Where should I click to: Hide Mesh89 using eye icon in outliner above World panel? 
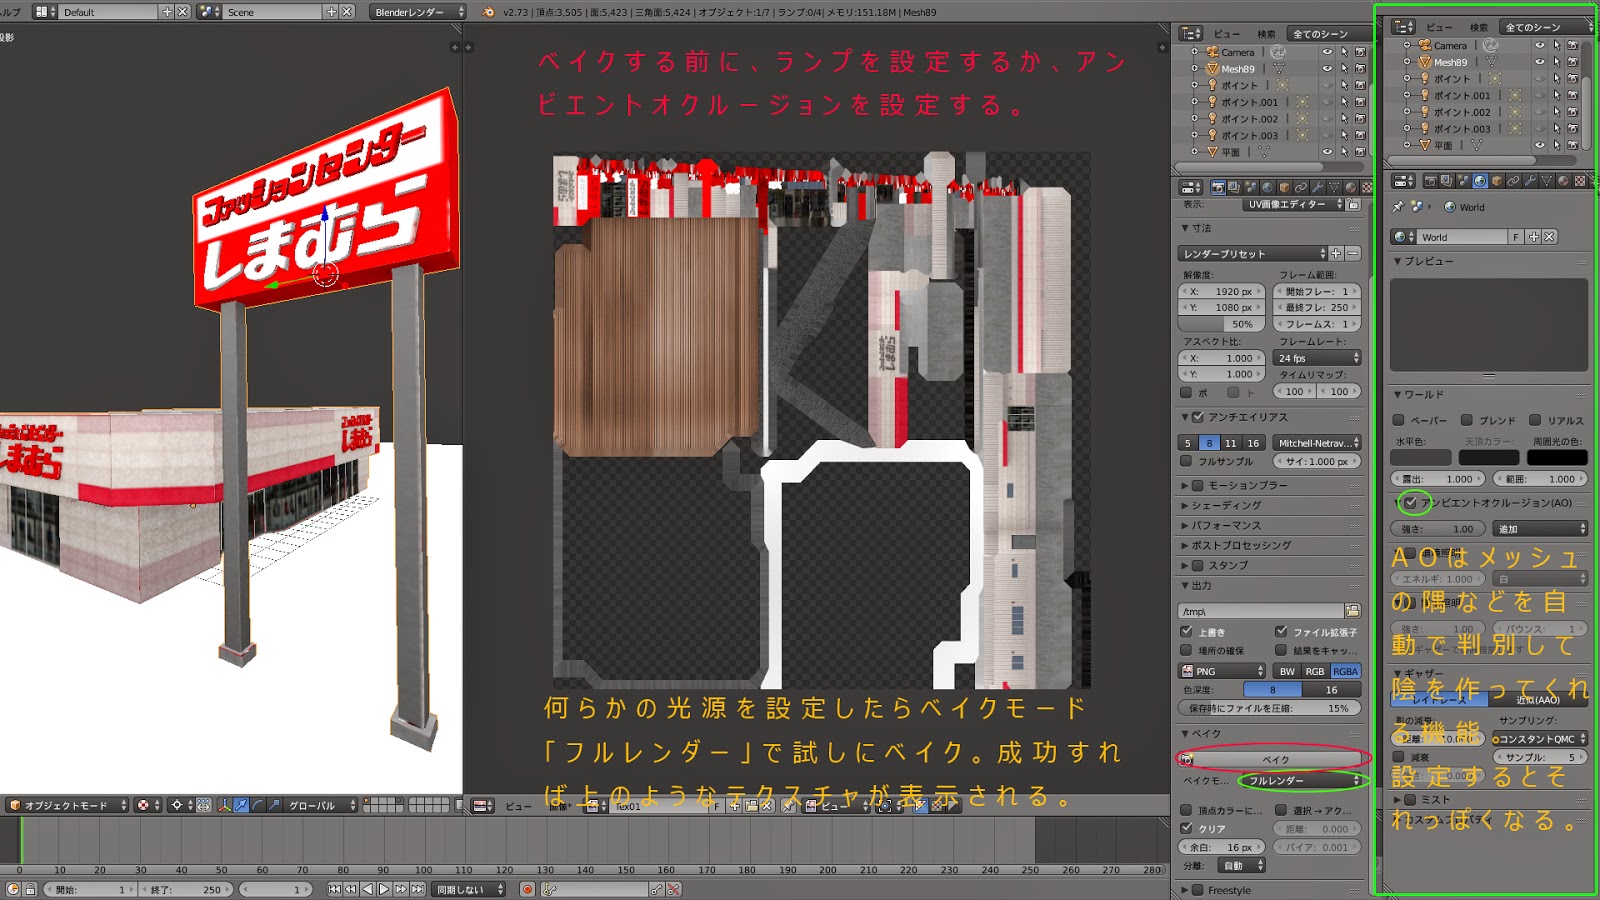pos(1540,61)
